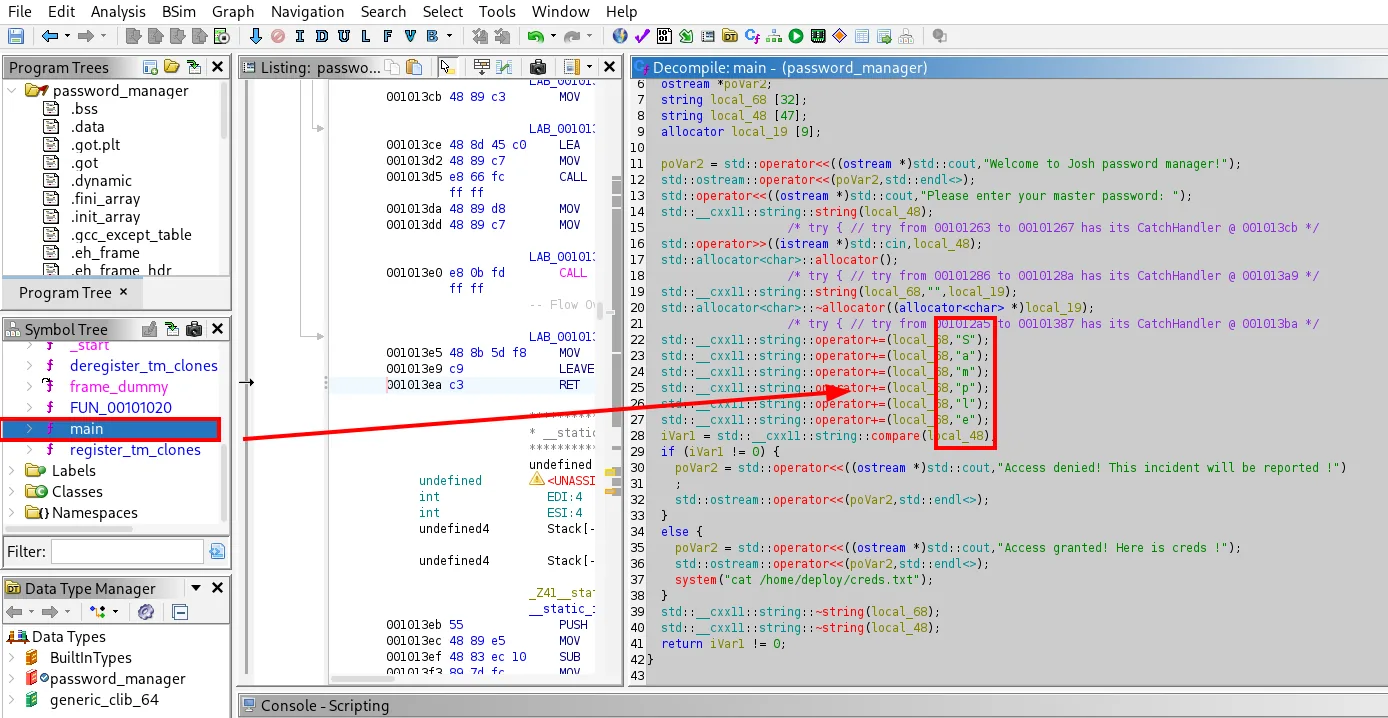This screenshot has height=718, width=1388.
Task: Expand the Labels folder in Symbol Tree
Action: (12, 470)
